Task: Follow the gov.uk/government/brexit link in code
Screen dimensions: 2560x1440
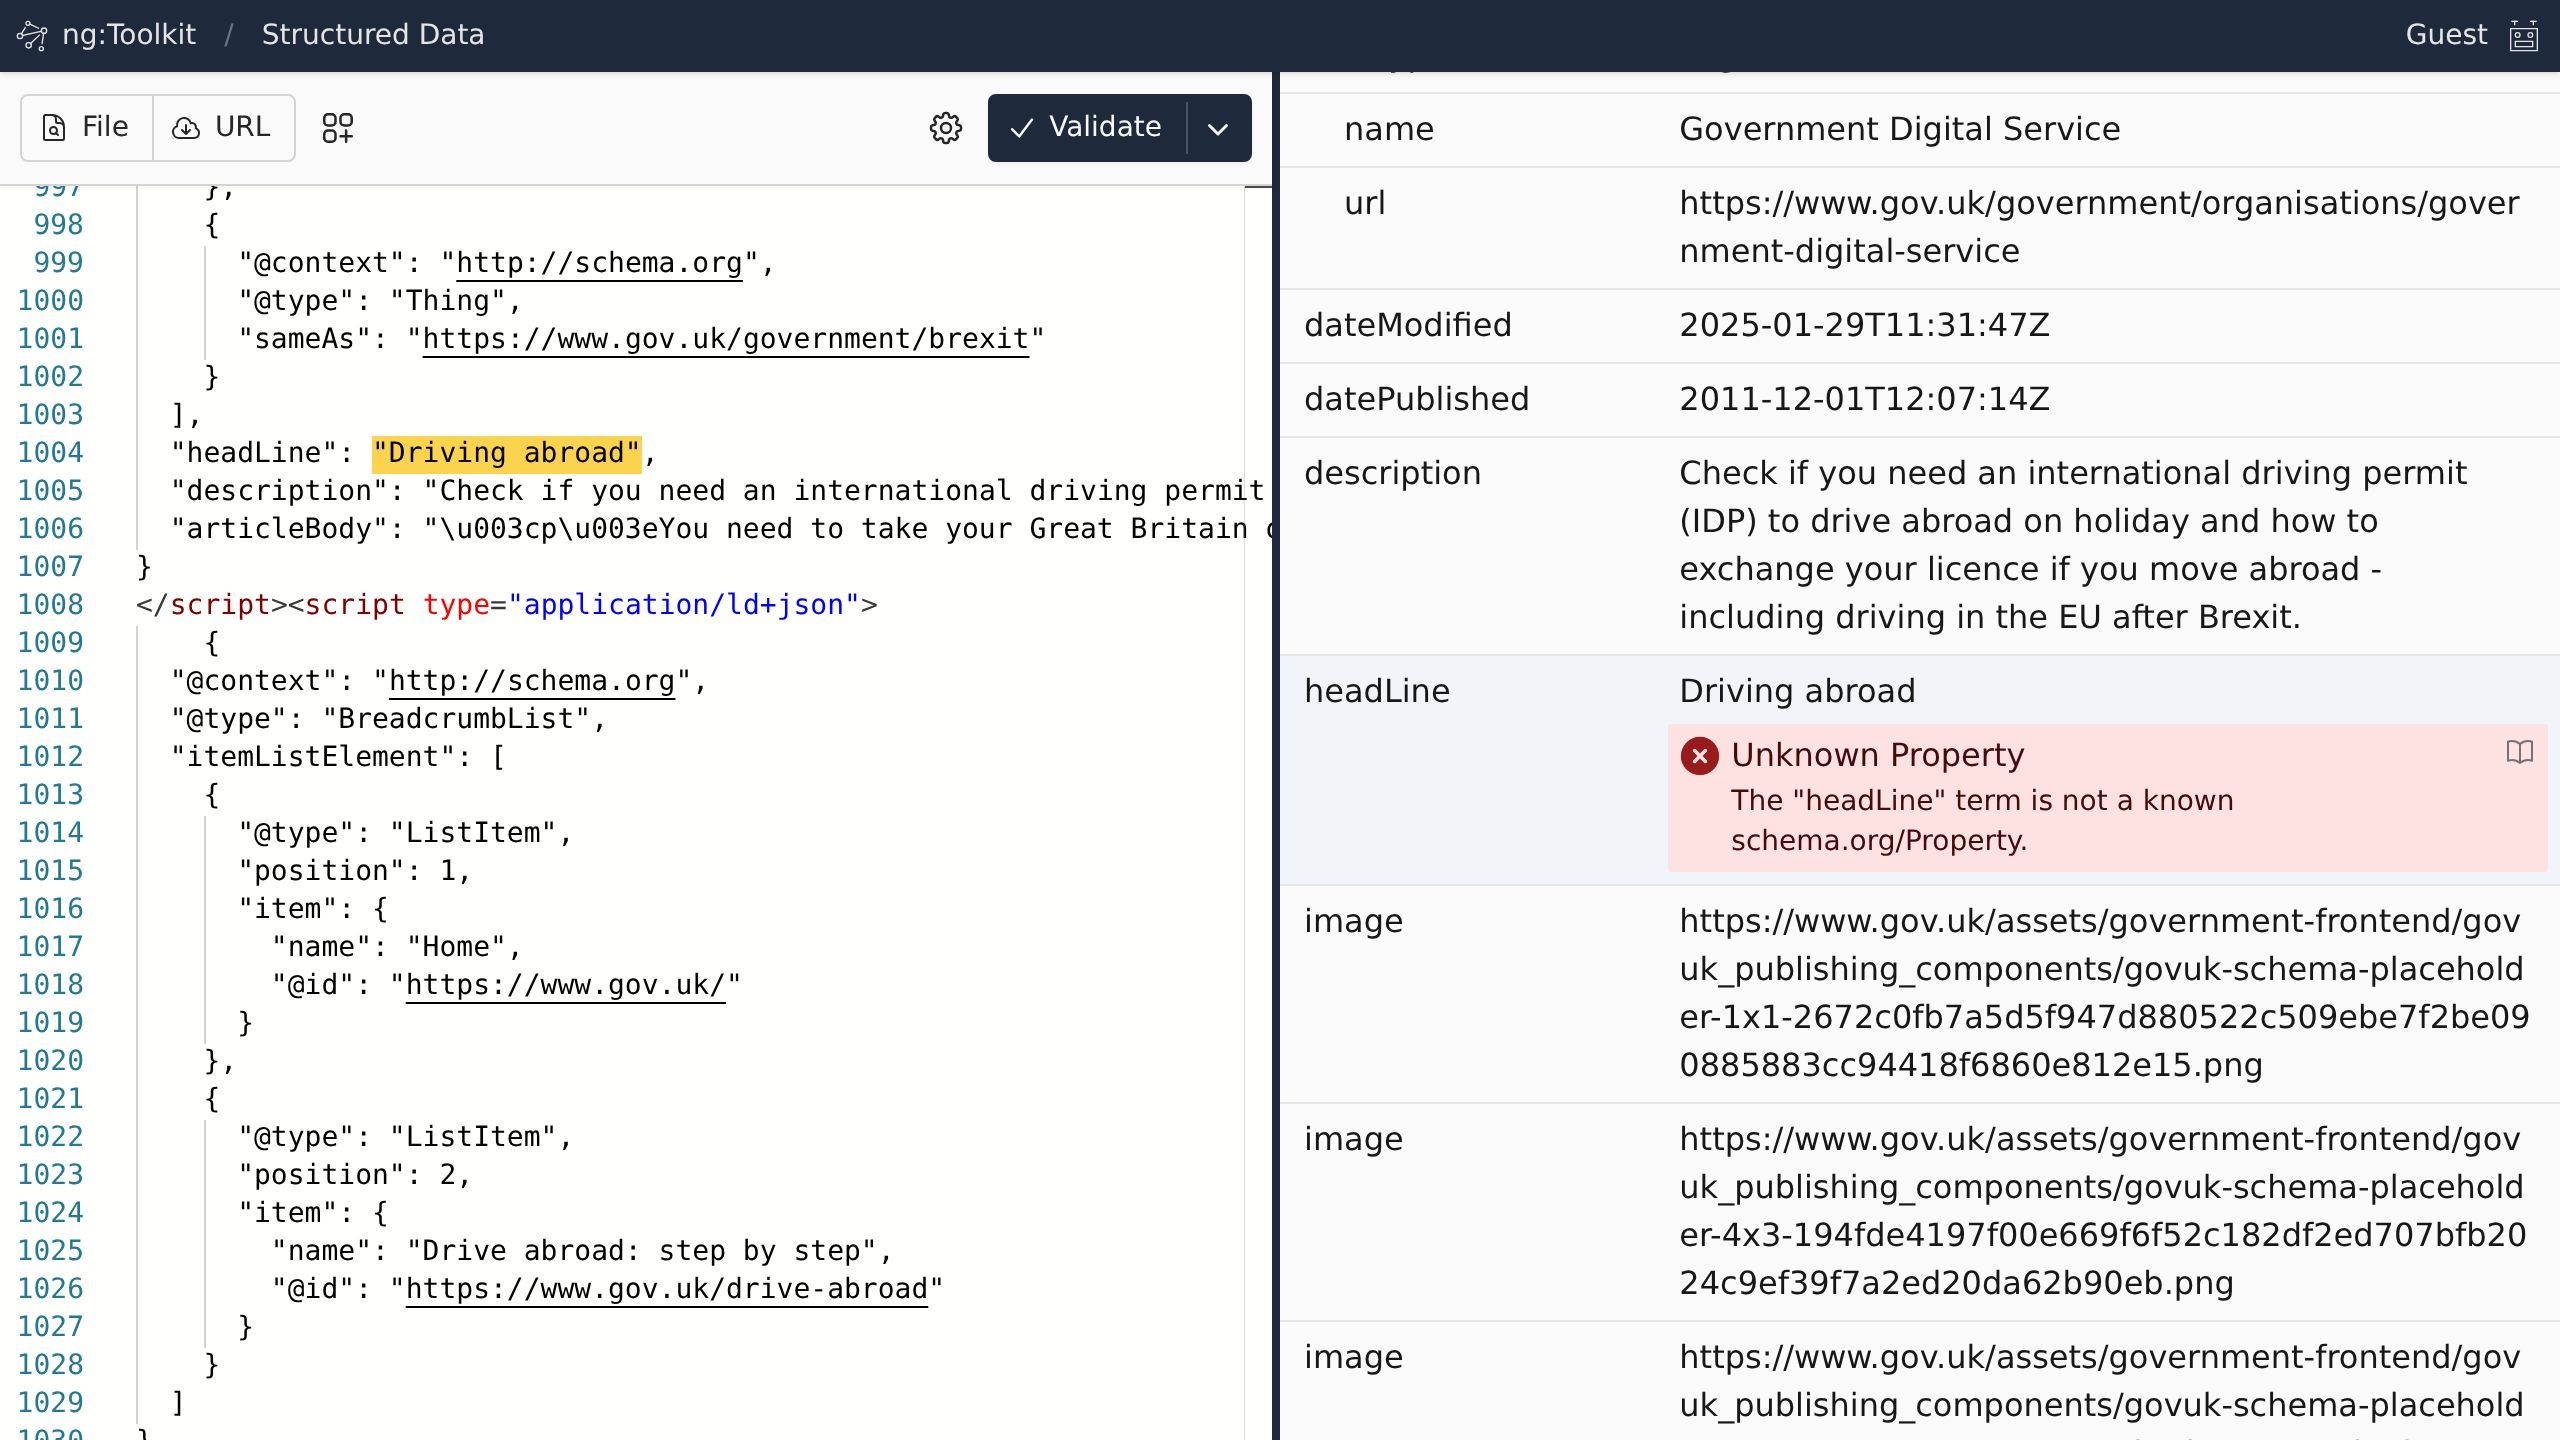Action: coord(725,339)
